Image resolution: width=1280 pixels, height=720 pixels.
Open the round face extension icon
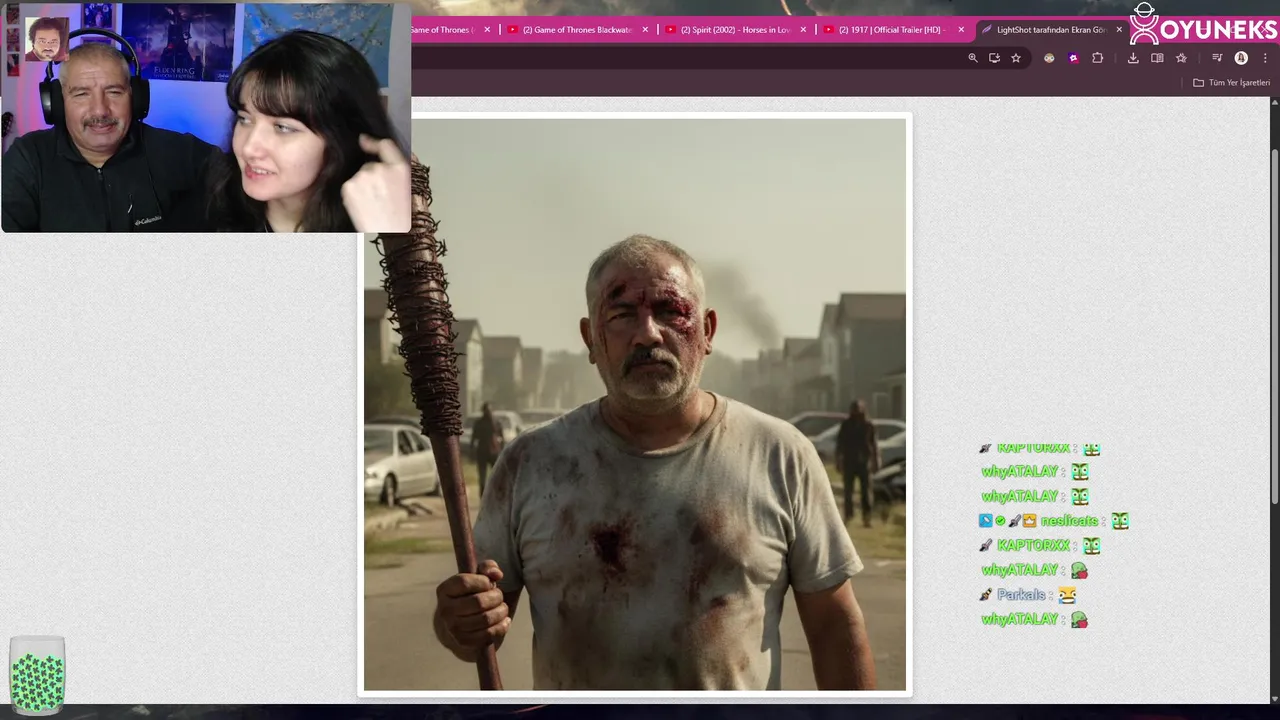pos(1049,58)
